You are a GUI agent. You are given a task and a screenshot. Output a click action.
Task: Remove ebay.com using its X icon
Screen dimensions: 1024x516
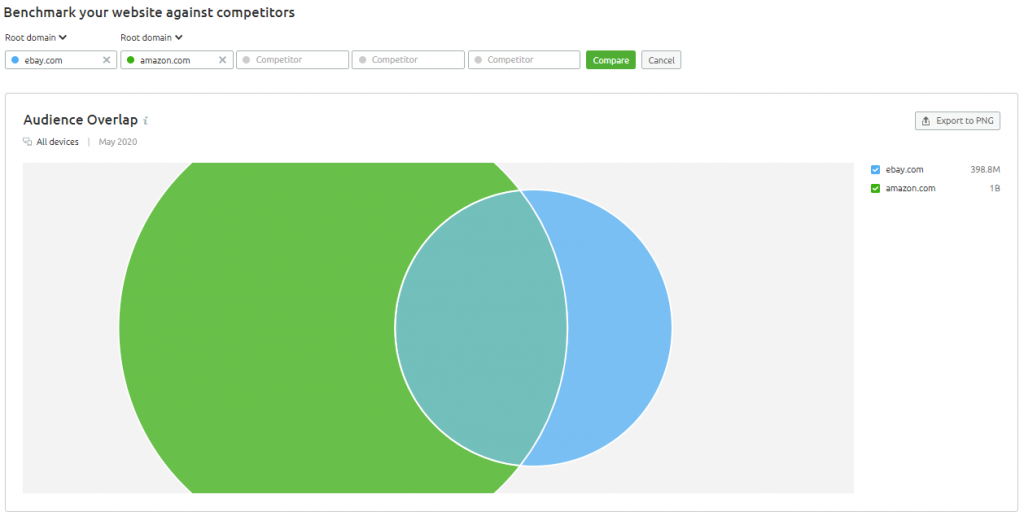pos(106,60)
